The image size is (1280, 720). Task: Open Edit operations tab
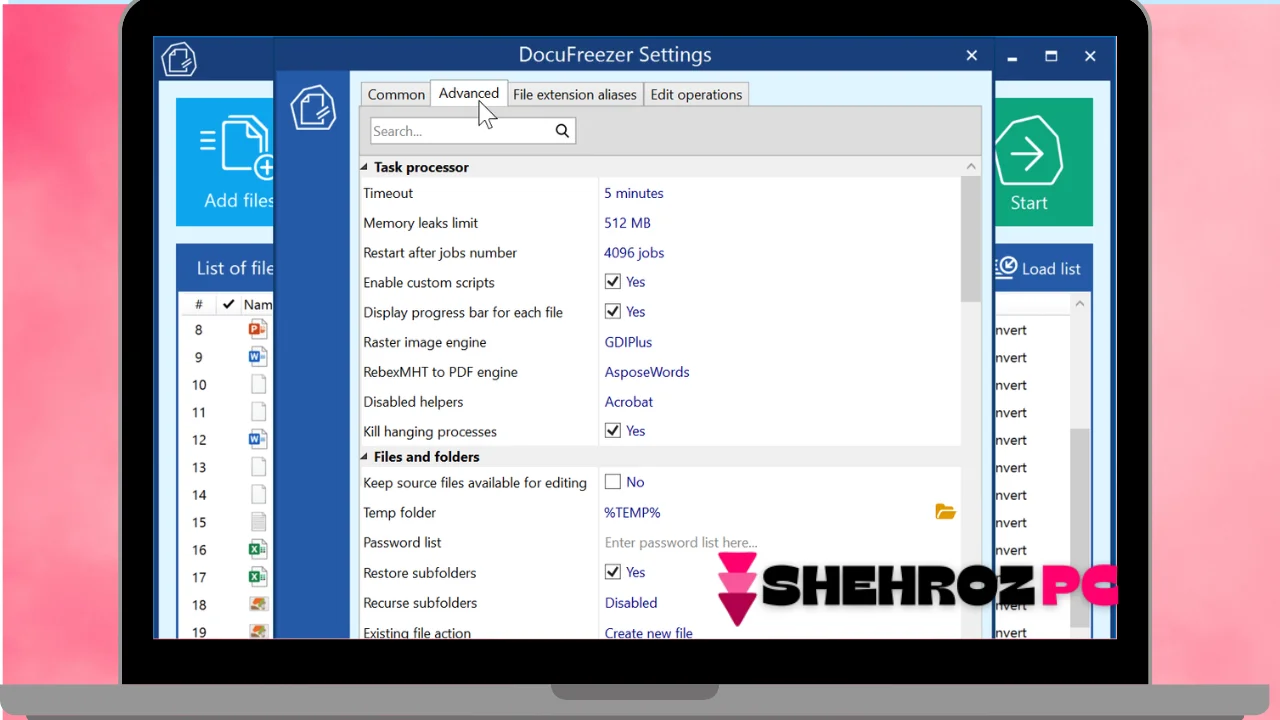(x=696, y=94)
